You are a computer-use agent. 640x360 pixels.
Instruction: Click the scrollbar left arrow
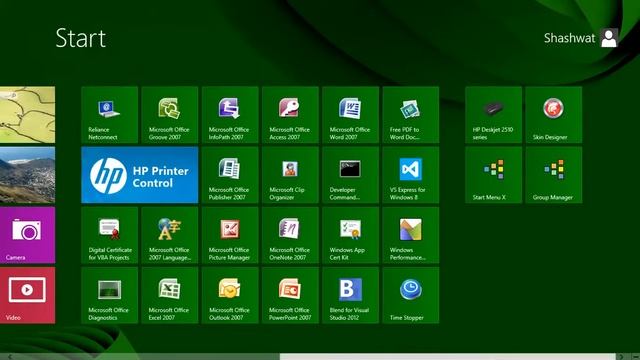coord(9,357)
